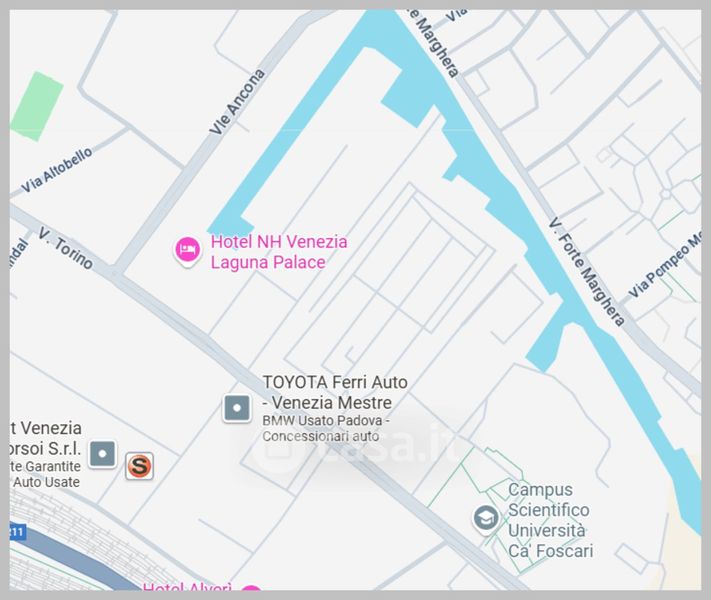Image resolution: width=711 pixels, height=600 pixels.
Task: Select the TOYOTA Ferri Auto square marker
Action: click(237, 408)
